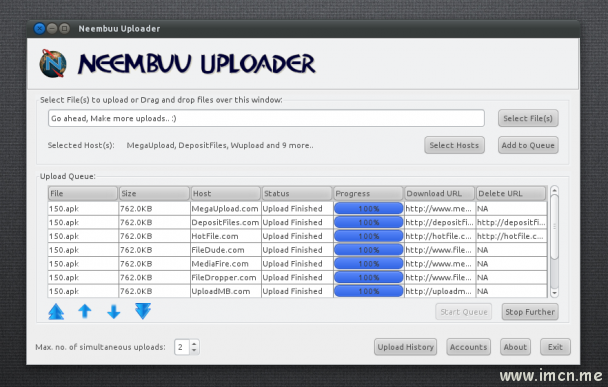Click queue scrollbar up arrow

tap(554, 190)
